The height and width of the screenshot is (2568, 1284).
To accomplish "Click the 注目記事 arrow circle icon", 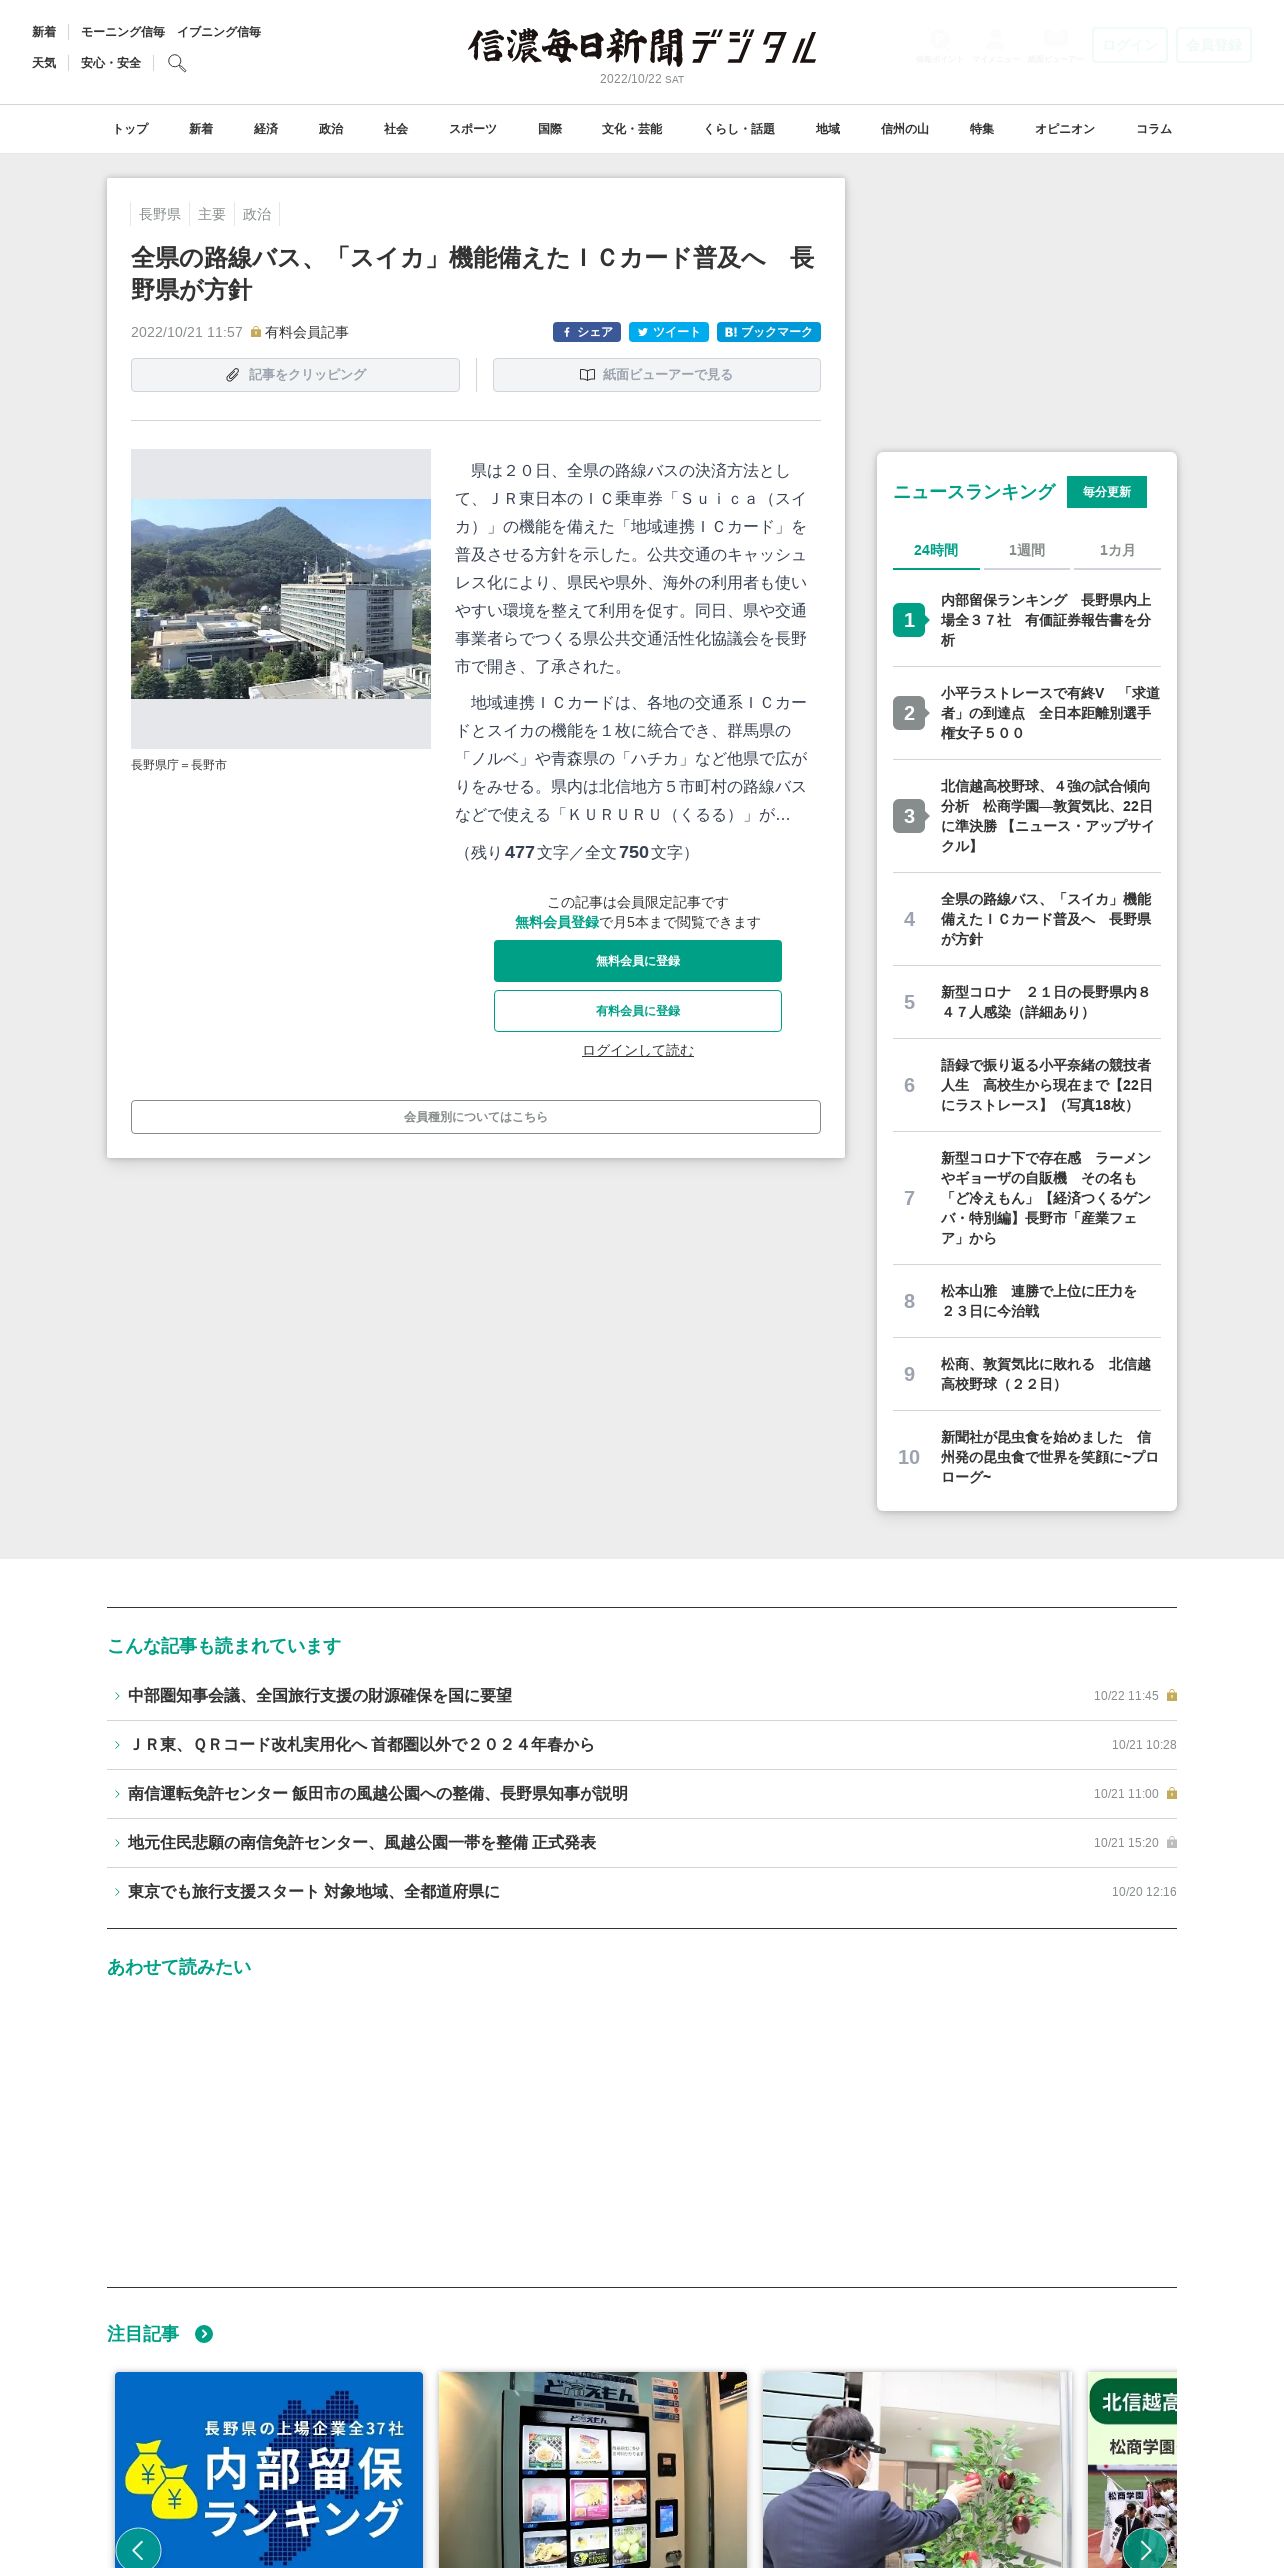I will pos(204,2334).
